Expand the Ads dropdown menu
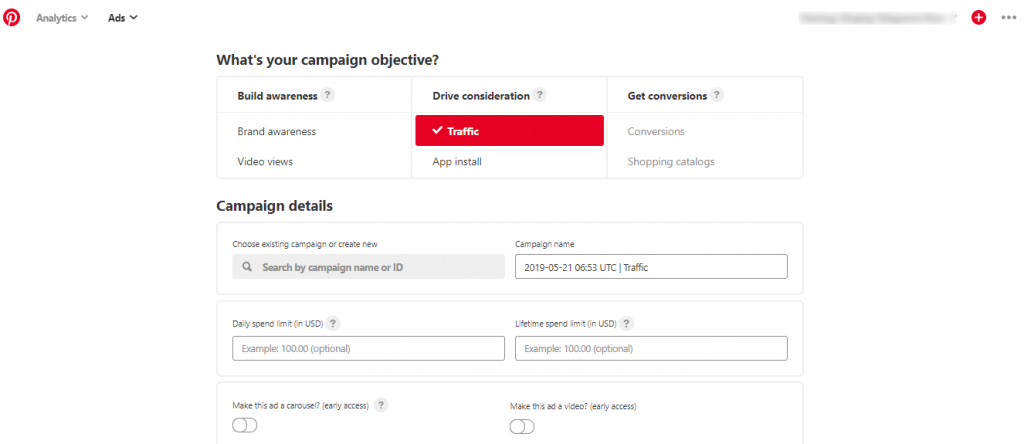This screenshot has width=1024, height=444. click(x=123, y=18)
